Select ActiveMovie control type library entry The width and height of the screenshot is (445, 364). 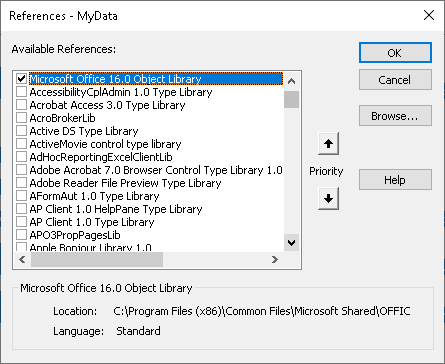[105, 144]
